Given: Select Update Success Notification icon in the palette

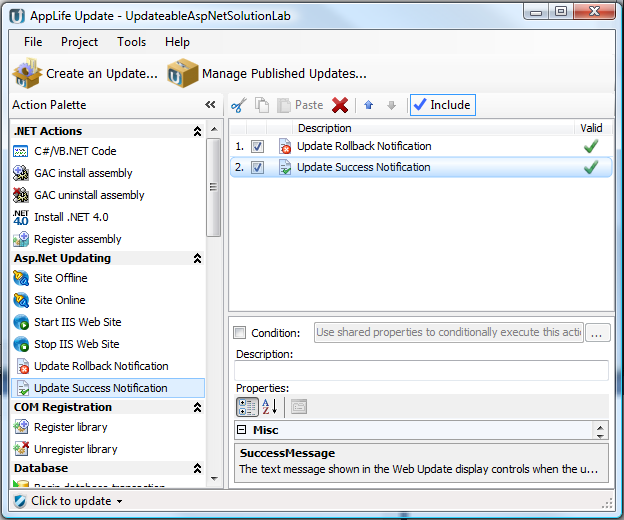Looking at the screenshot, I should tap(23, 388).
